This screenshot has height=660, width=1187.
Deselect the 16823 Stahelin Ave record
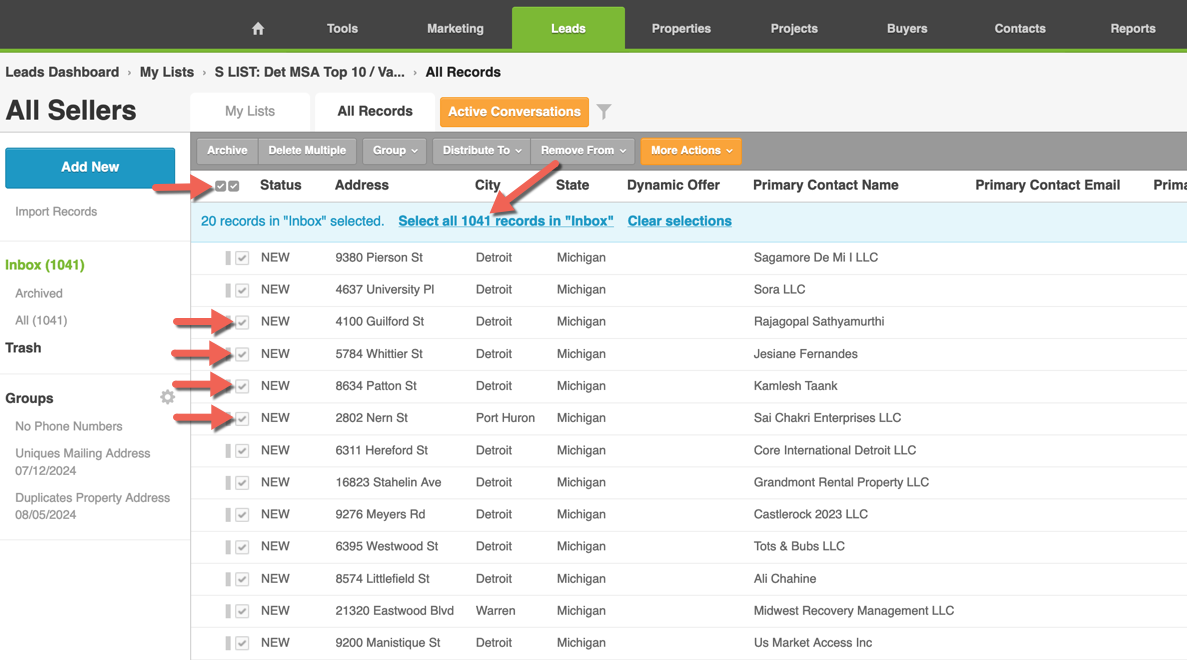(242, 483)
